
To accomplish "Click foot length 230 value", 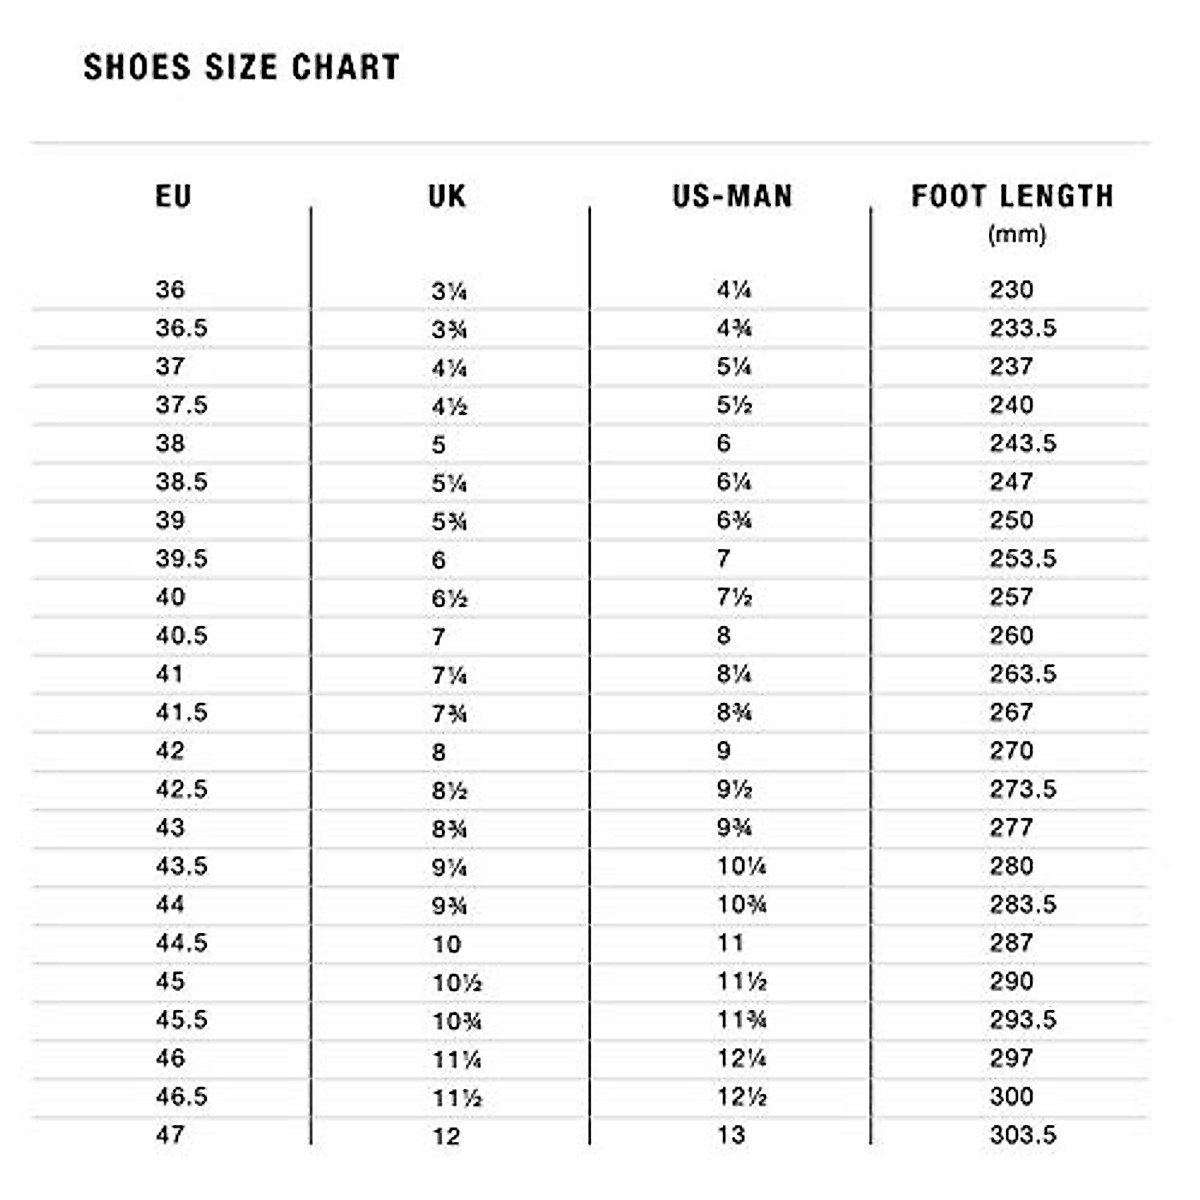I will click(1011, 290).
